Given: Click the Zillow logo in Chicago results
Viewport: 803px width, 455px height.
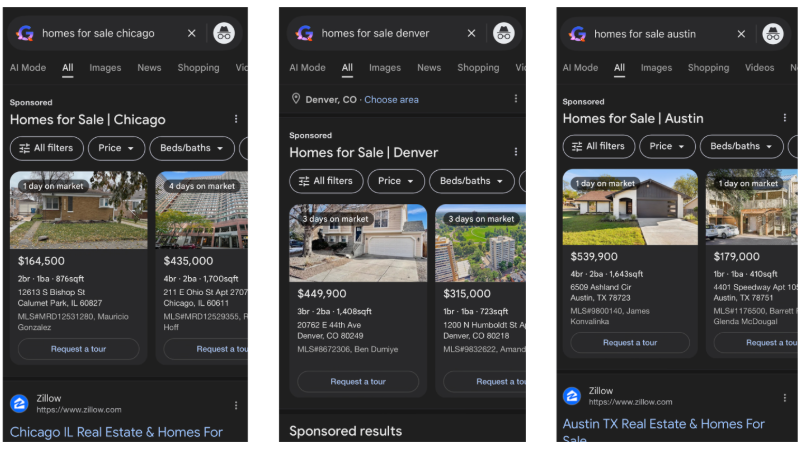Looking at the screenshot, I should (x=19, y=403).
